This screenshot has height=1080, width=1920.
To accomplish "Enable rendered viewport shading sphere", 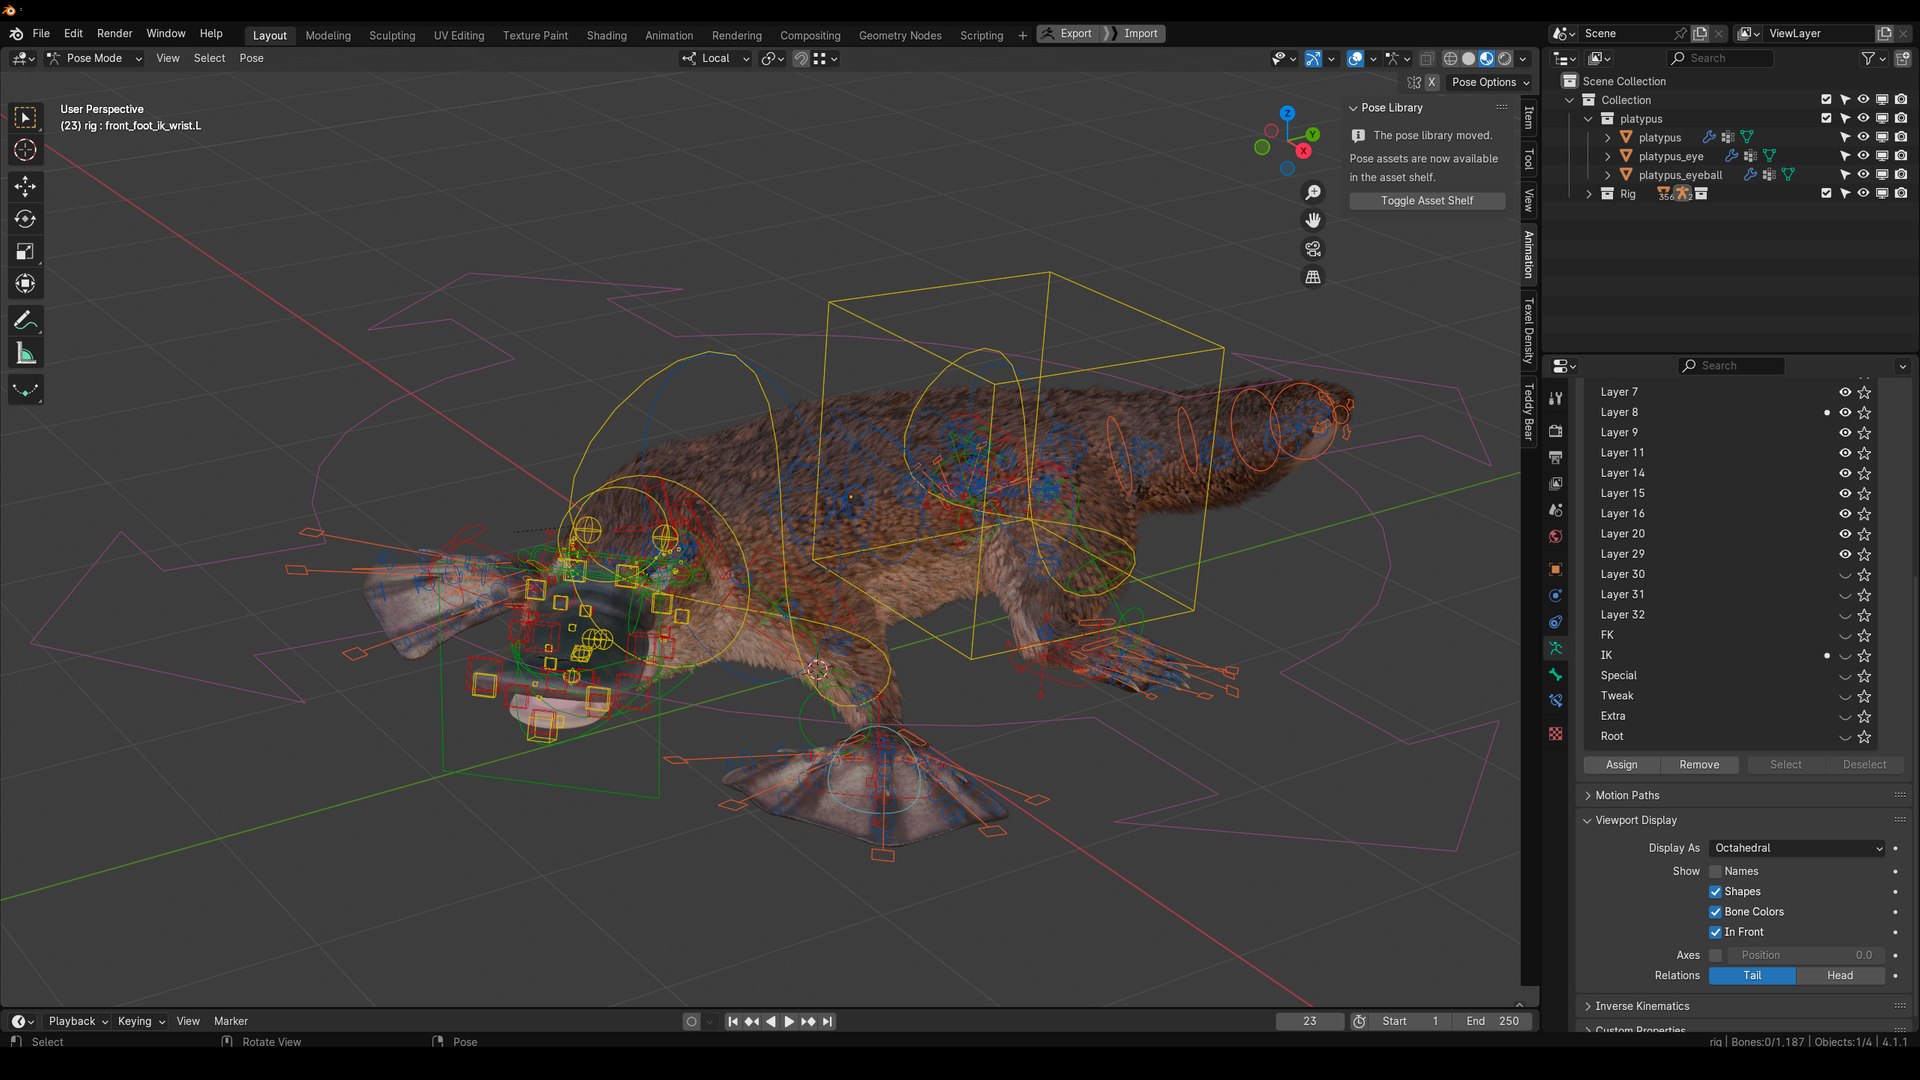I will [x=1504, y=59].
